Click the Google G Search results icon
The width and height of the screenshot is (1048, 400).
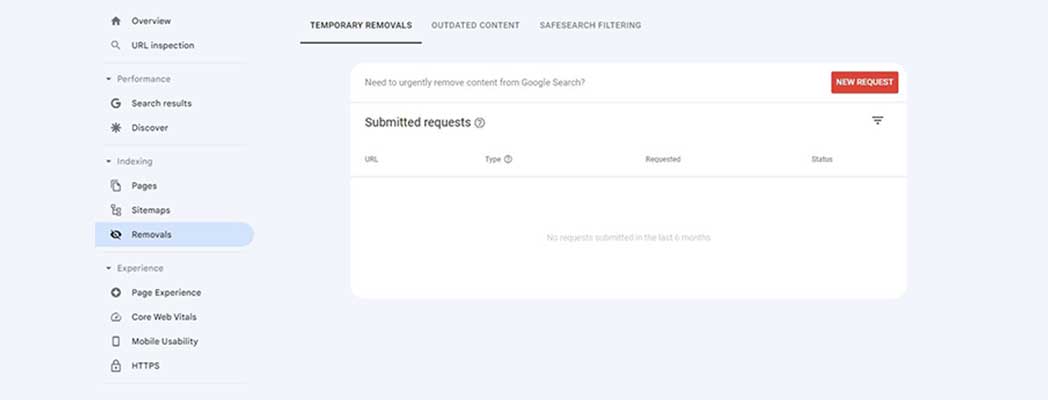(116, 103)
